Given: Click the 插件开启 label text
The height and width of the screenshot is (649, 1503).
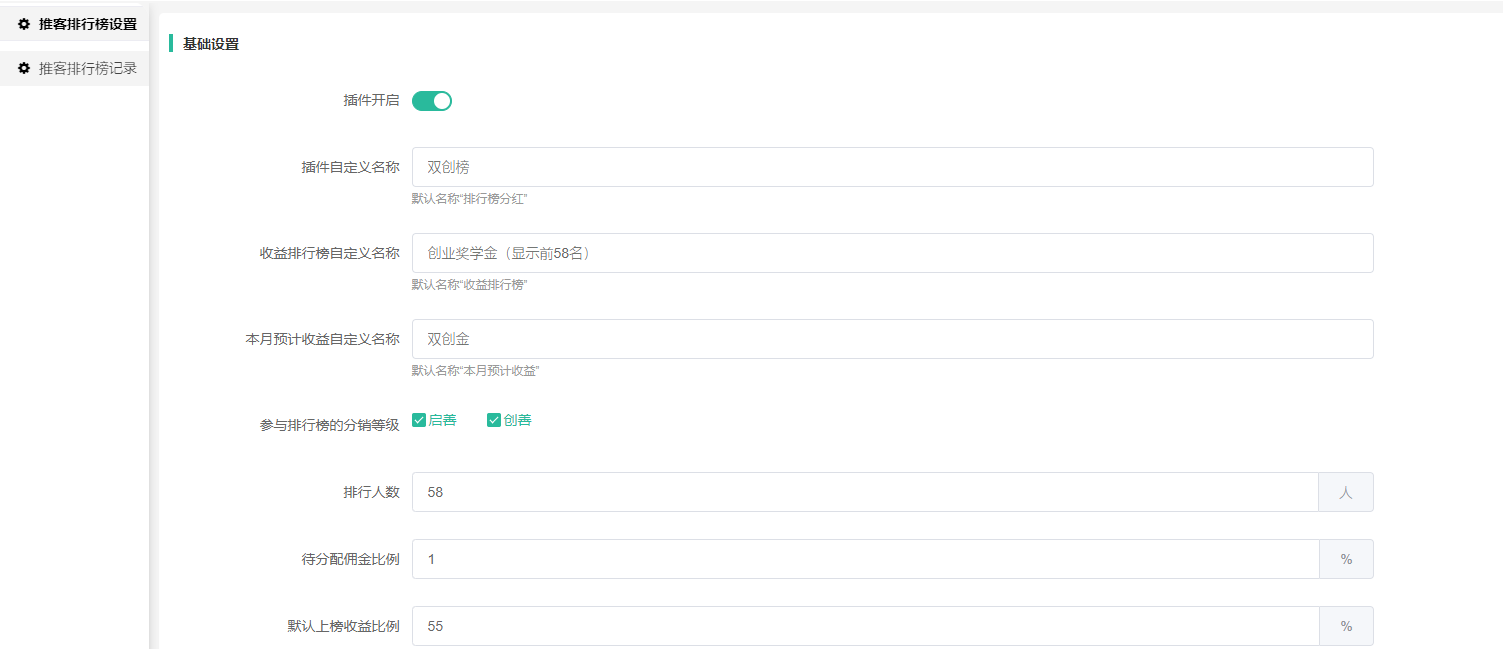Looking at the screenshot, I should [371, 101].
